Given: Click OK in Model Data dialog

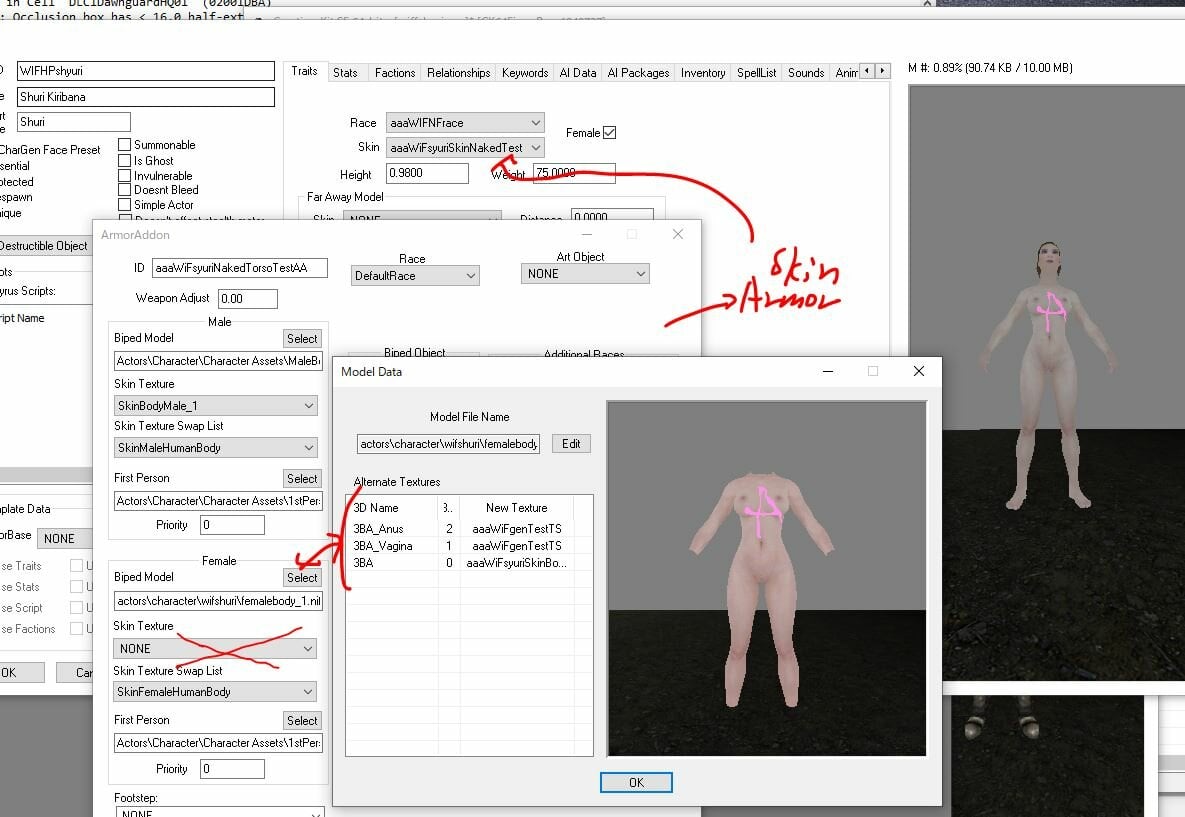Looking at the screenshot, I should pos(636,782).
